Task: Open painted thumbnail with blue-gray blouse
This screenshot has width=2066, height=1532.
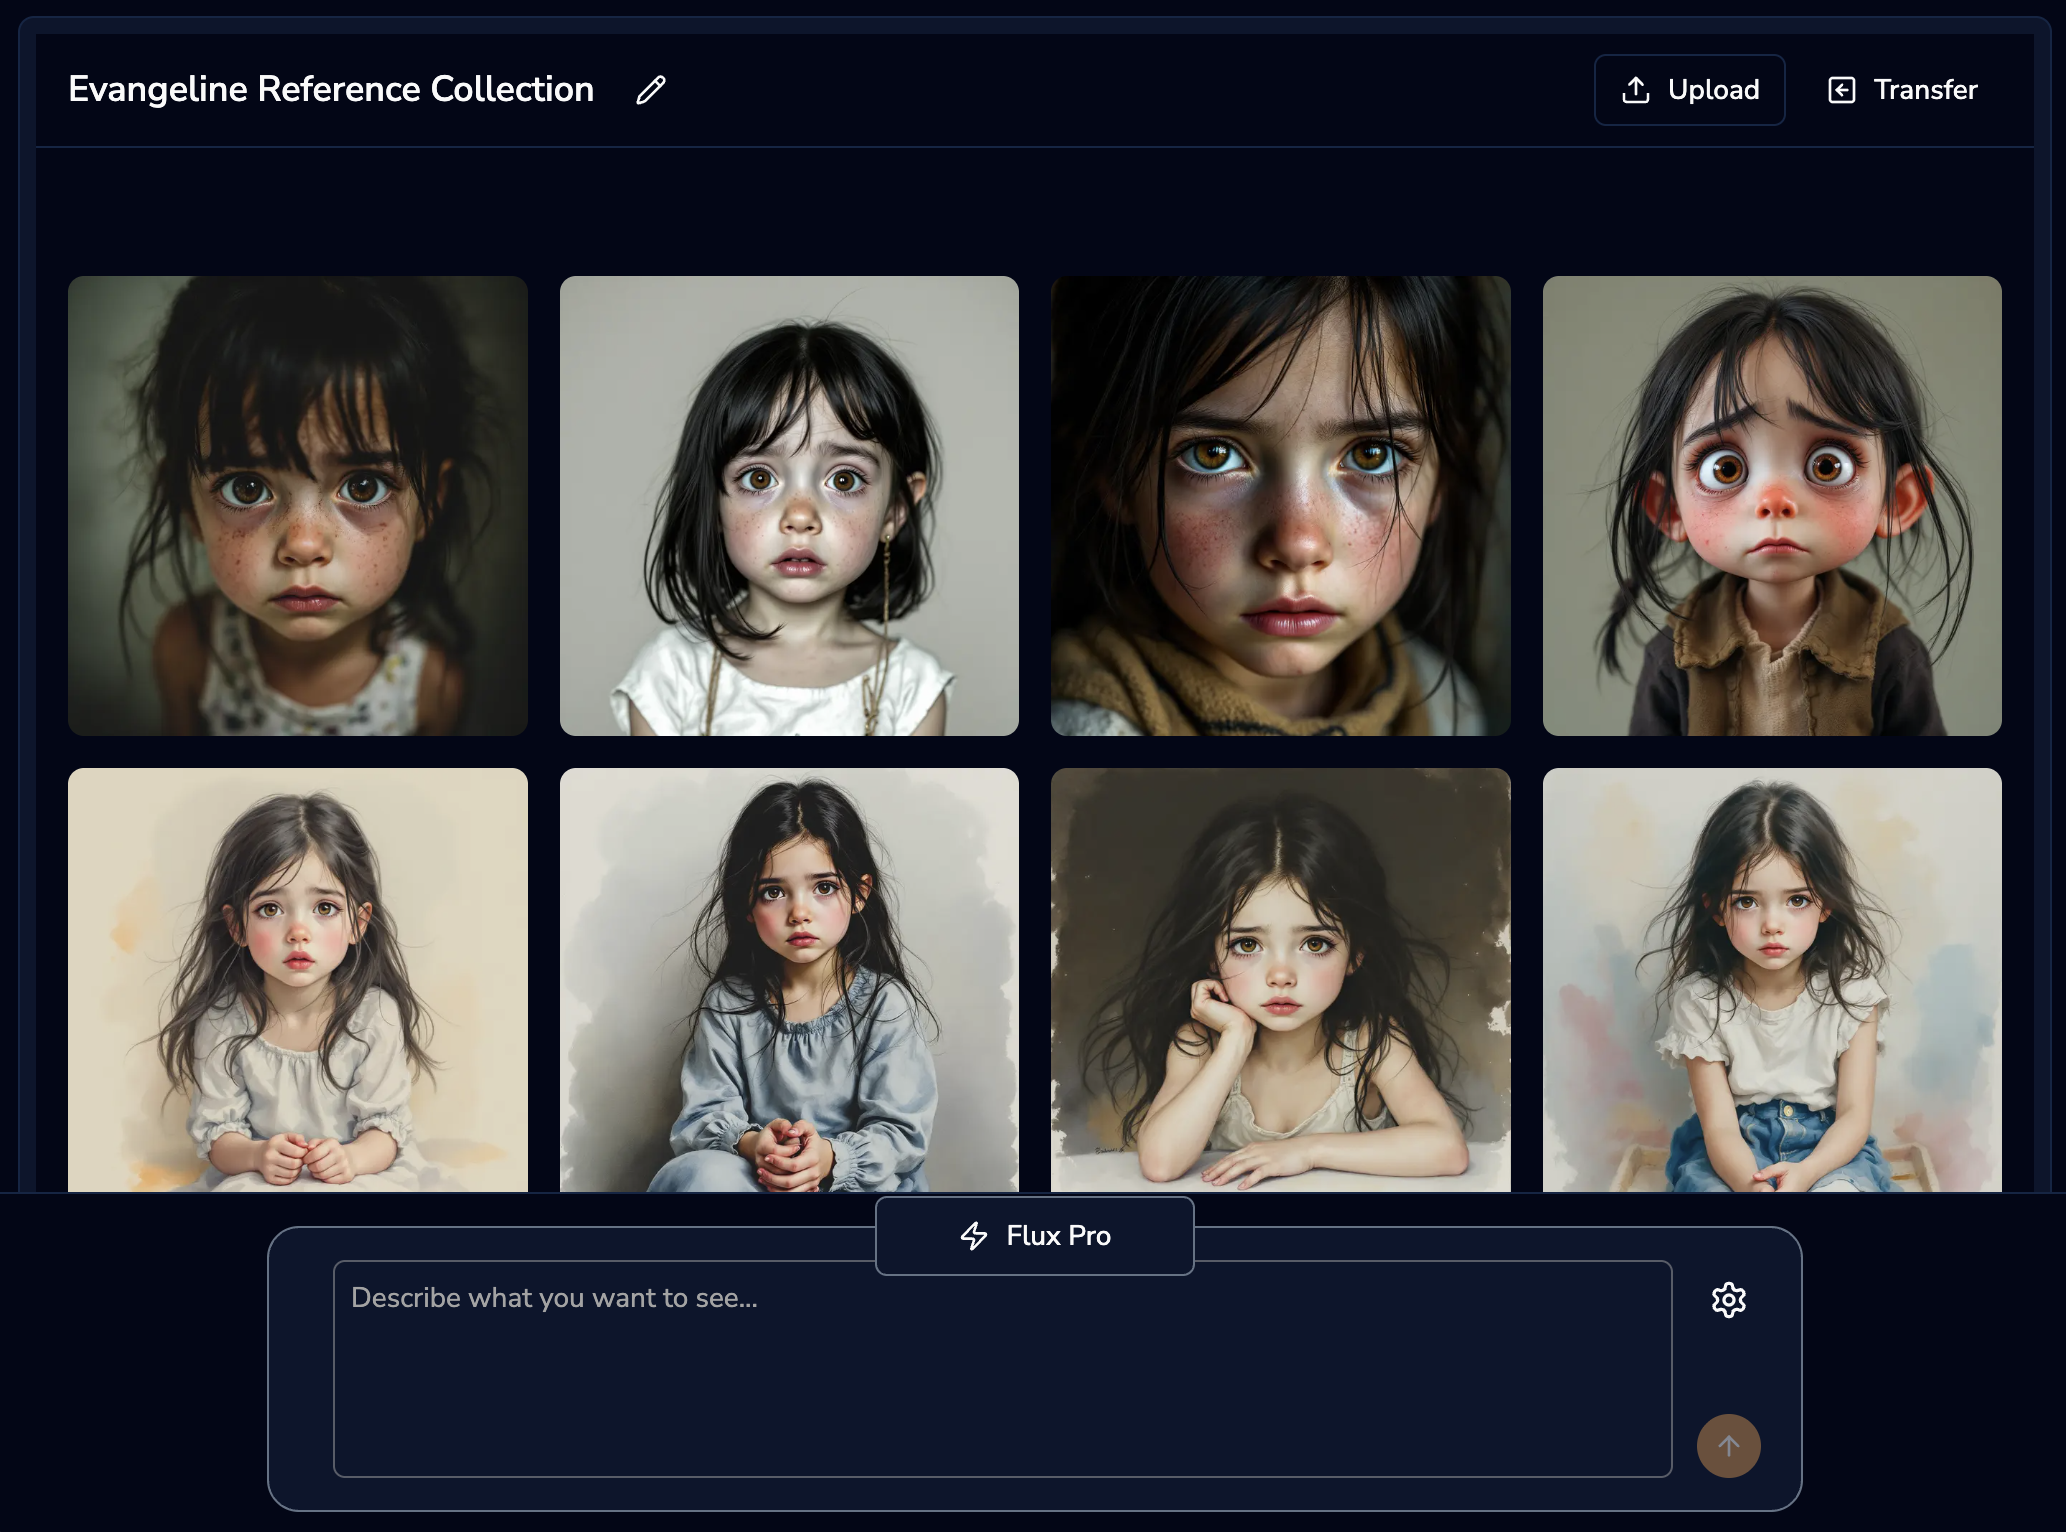Action: click(789, 980)
